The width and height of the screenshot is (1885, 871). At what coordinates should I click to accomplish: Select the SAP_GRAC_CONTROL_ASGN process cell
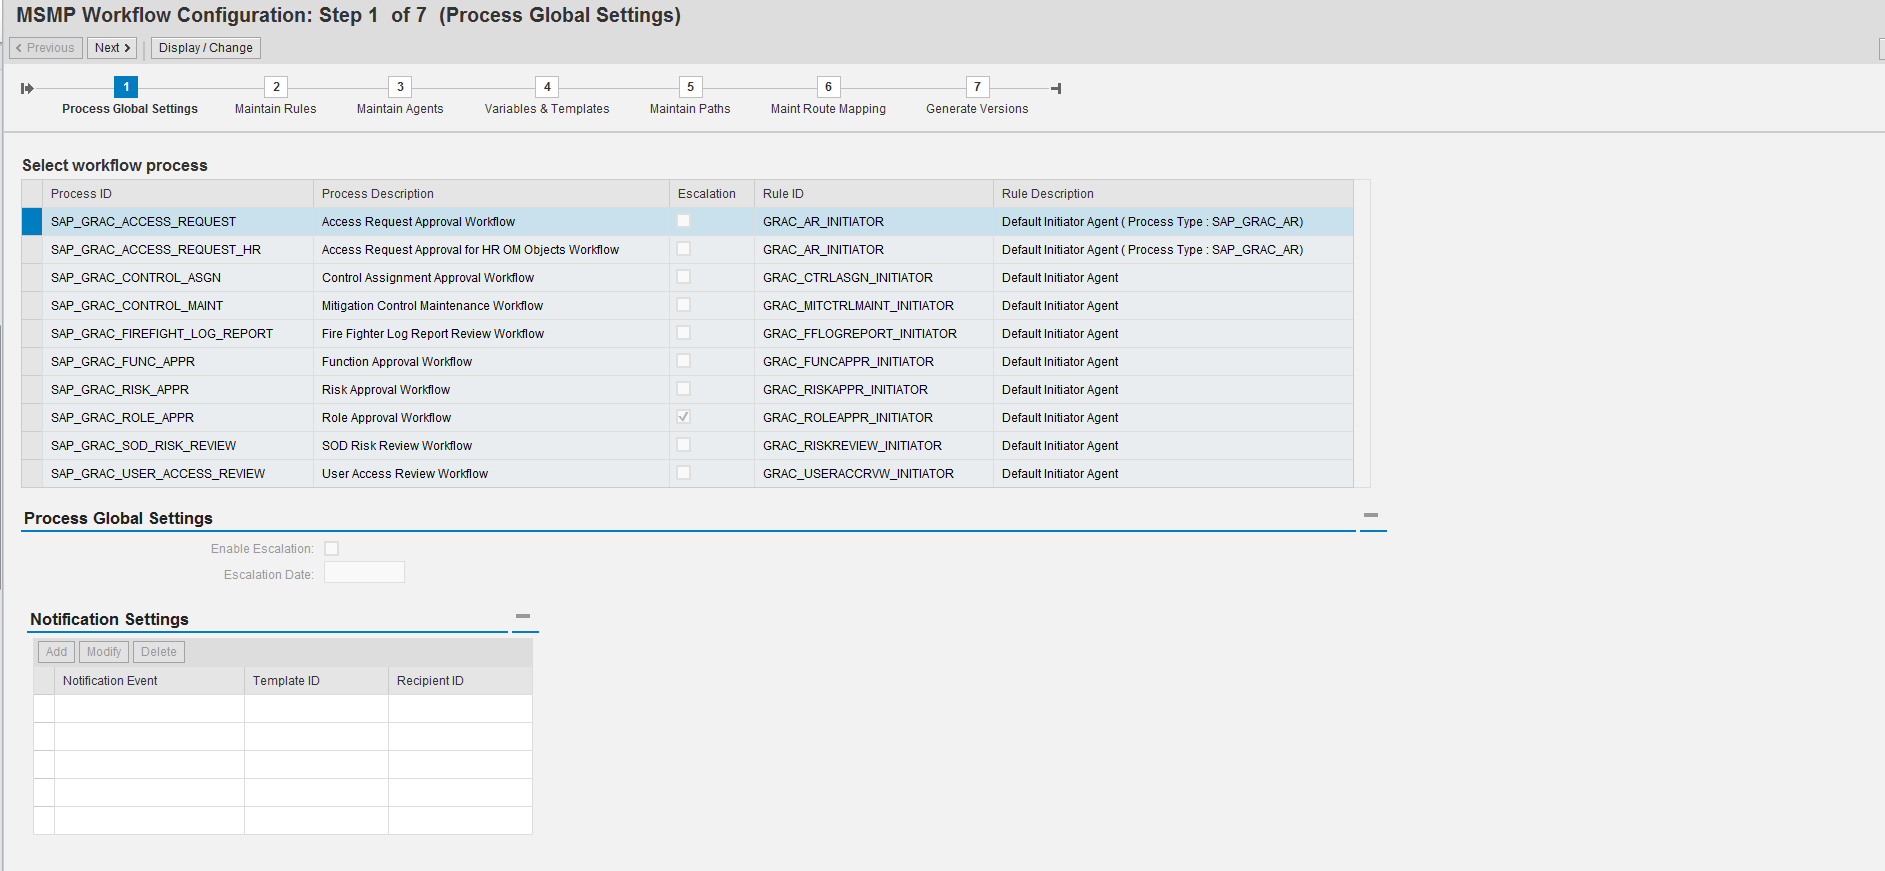click(178, 278)
